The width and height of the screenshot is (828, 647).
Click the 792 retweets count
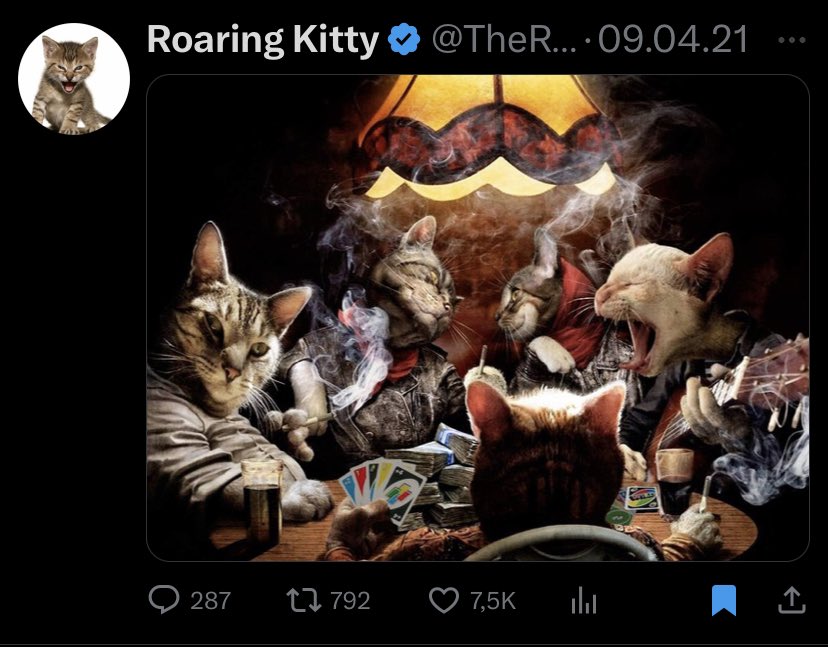pyautogui.click(x=349, y=600)
